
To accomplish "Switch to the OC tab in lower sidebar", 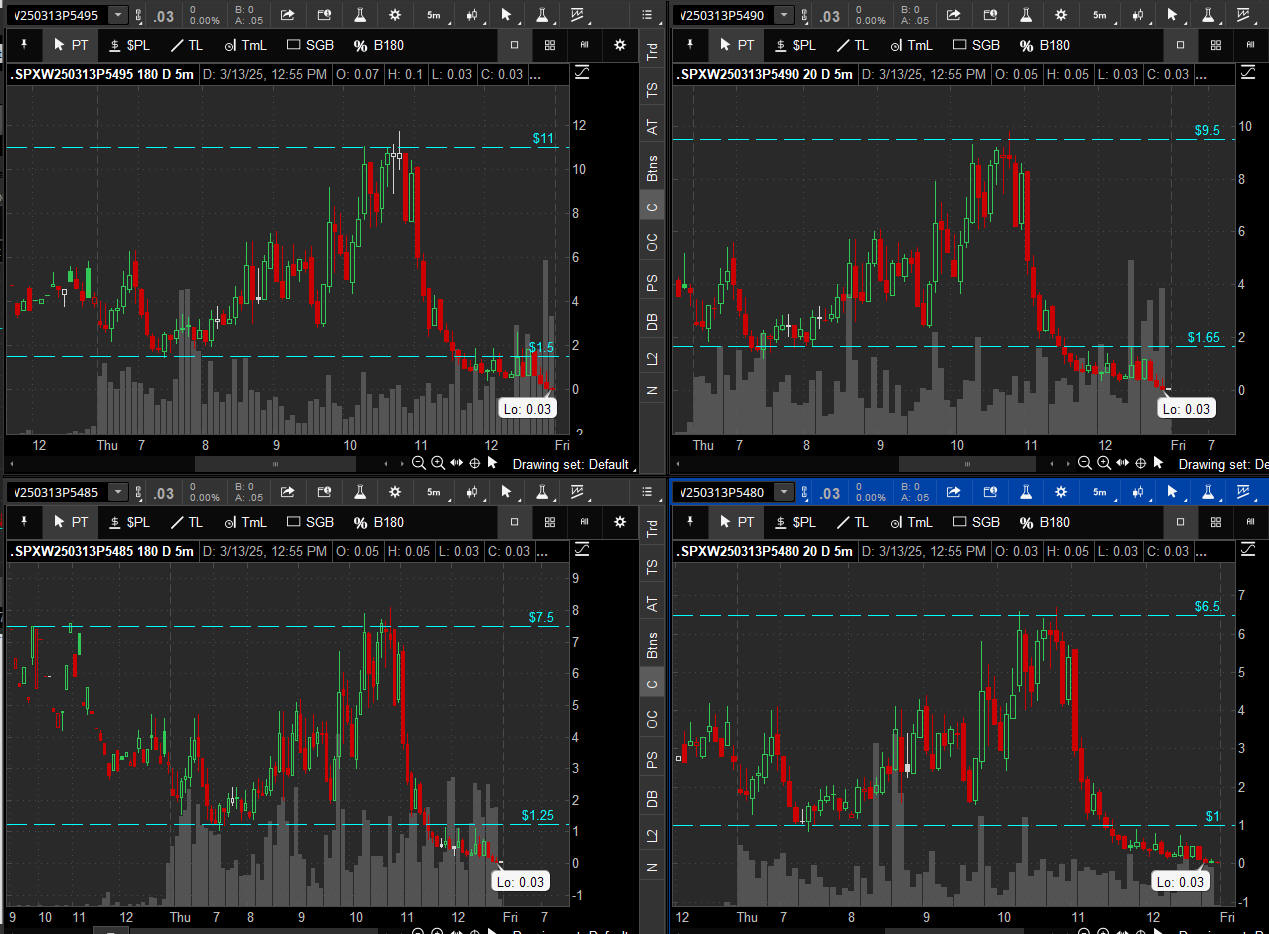I will coord(652,720).
